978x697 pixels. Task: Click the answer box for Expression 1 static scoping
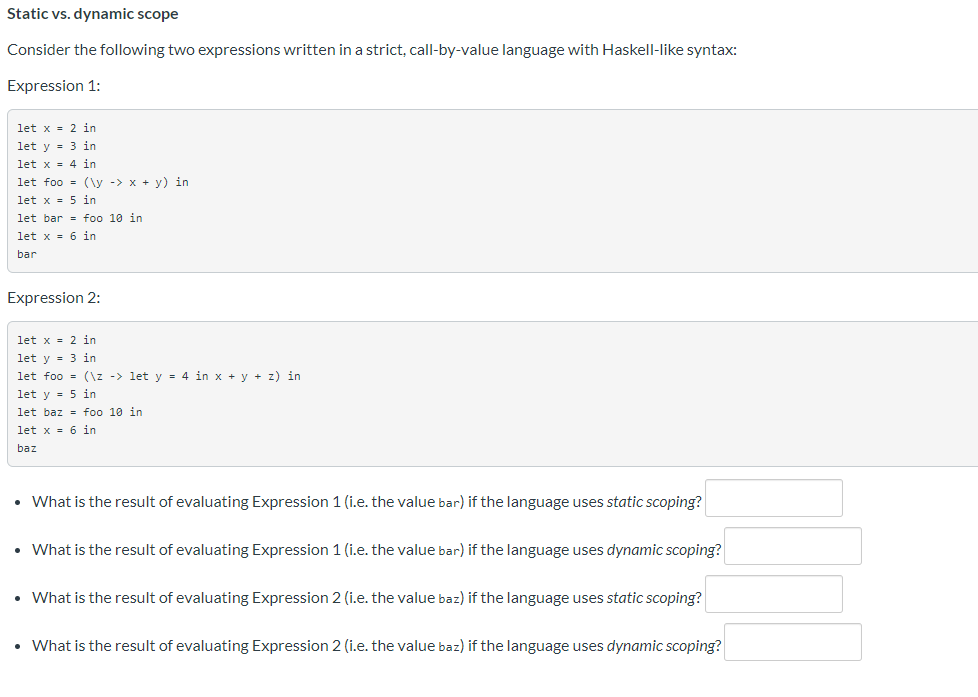pos(773,497)
